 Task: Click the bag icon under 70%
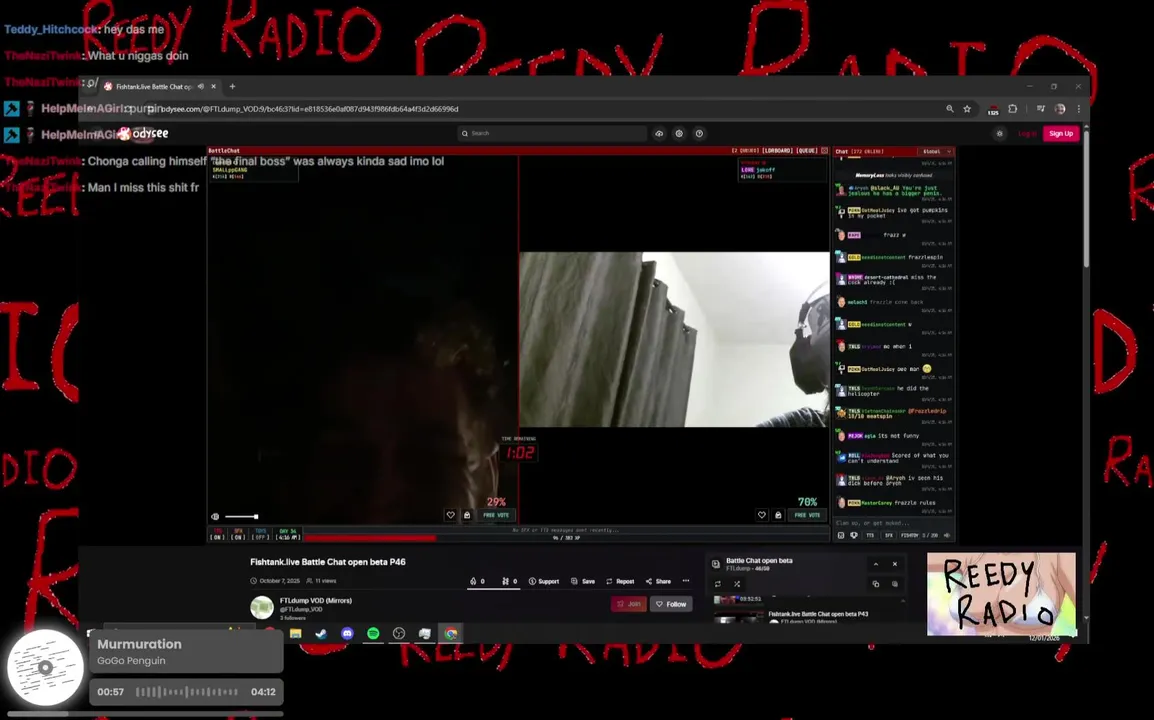(778, 515)
